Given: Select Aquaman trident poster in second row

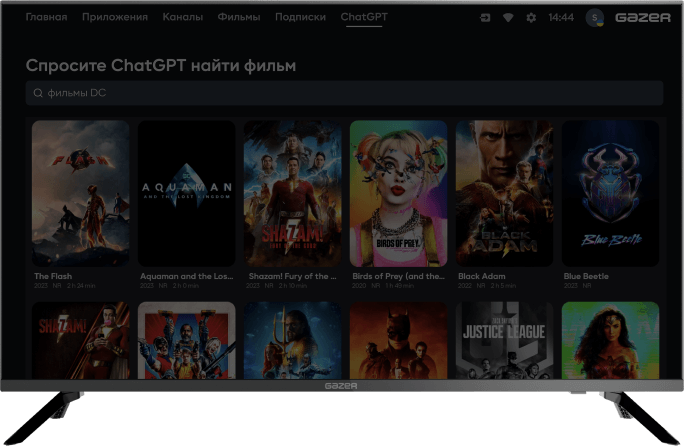Looking at the screenshot, I should 292,340.
